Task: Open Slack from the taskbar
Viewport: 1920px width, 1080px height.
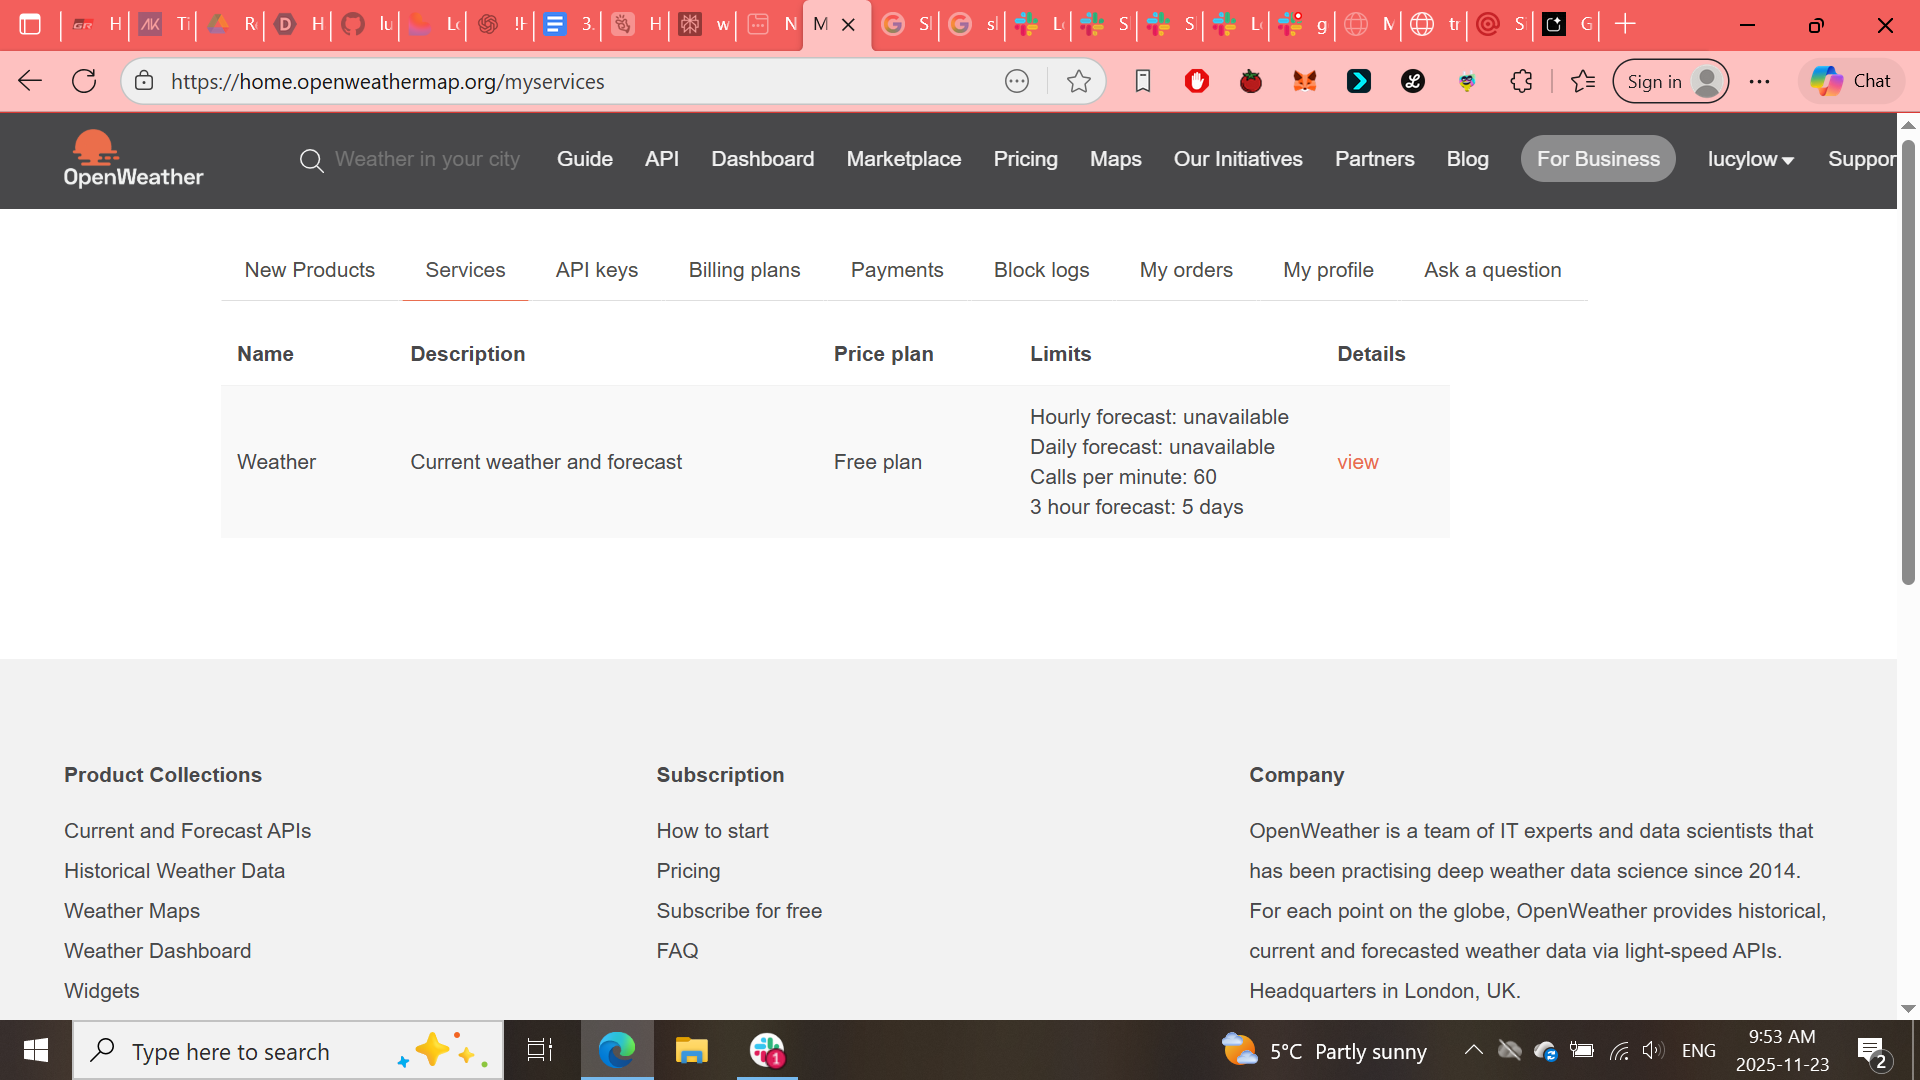Action: pyautogui.click(x=767, y=1050)
